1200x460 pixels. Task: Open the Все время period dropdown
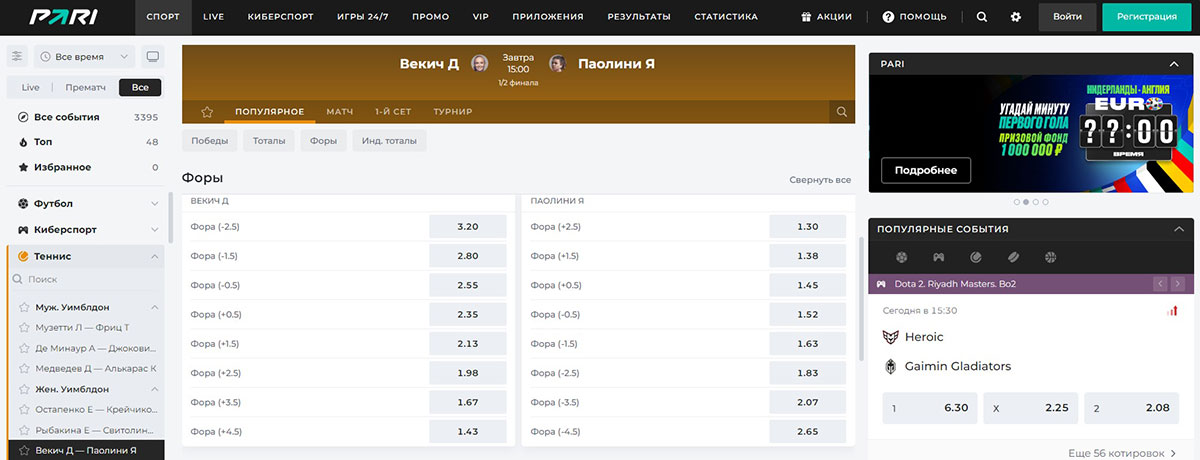click(84, 57)
